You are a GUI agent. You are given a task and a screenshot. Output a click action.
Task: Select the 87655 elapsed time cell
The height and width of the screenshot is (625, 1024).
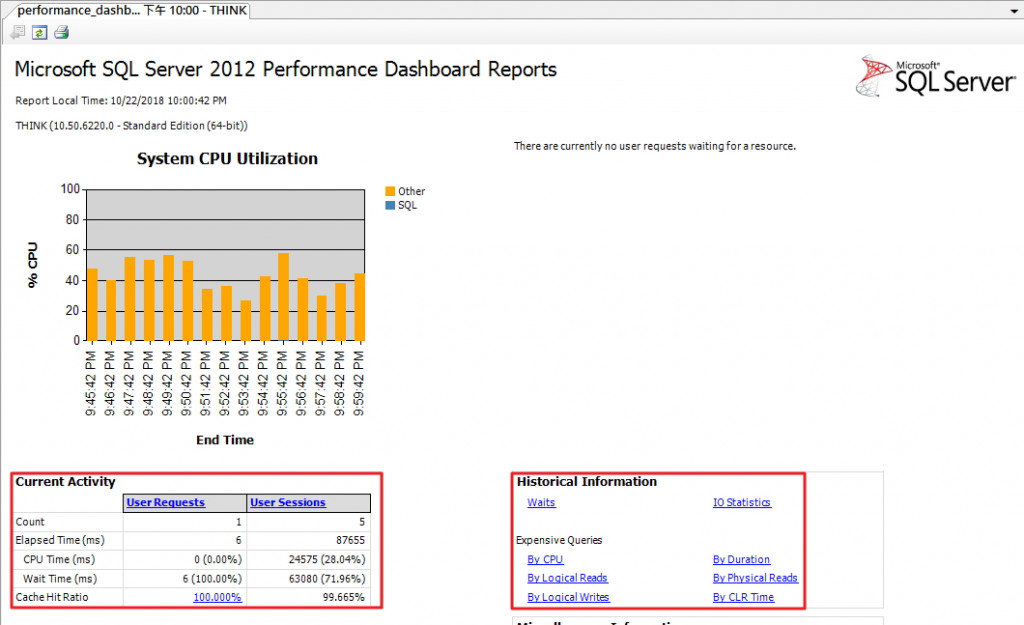coord(309,540)
